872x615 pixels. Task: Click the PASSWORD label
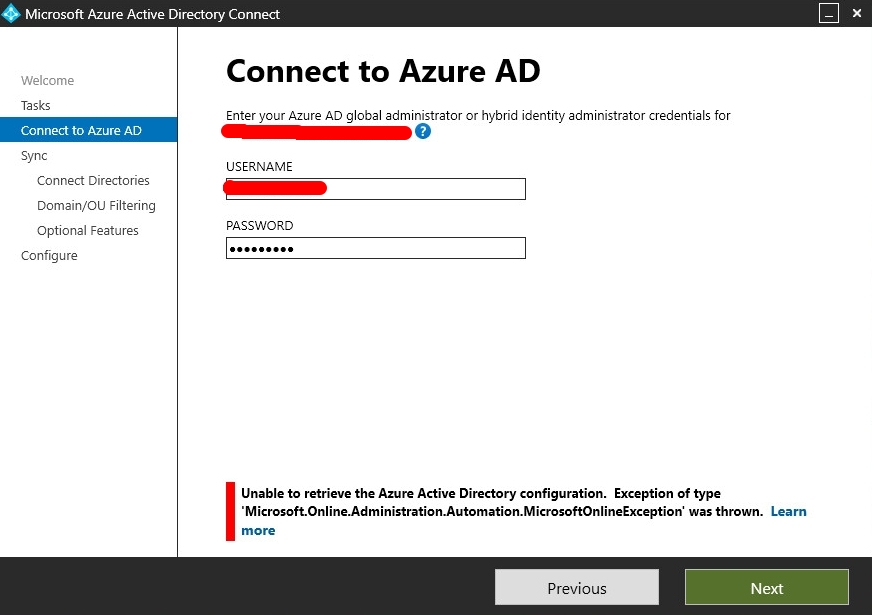(x=259, y=226)
